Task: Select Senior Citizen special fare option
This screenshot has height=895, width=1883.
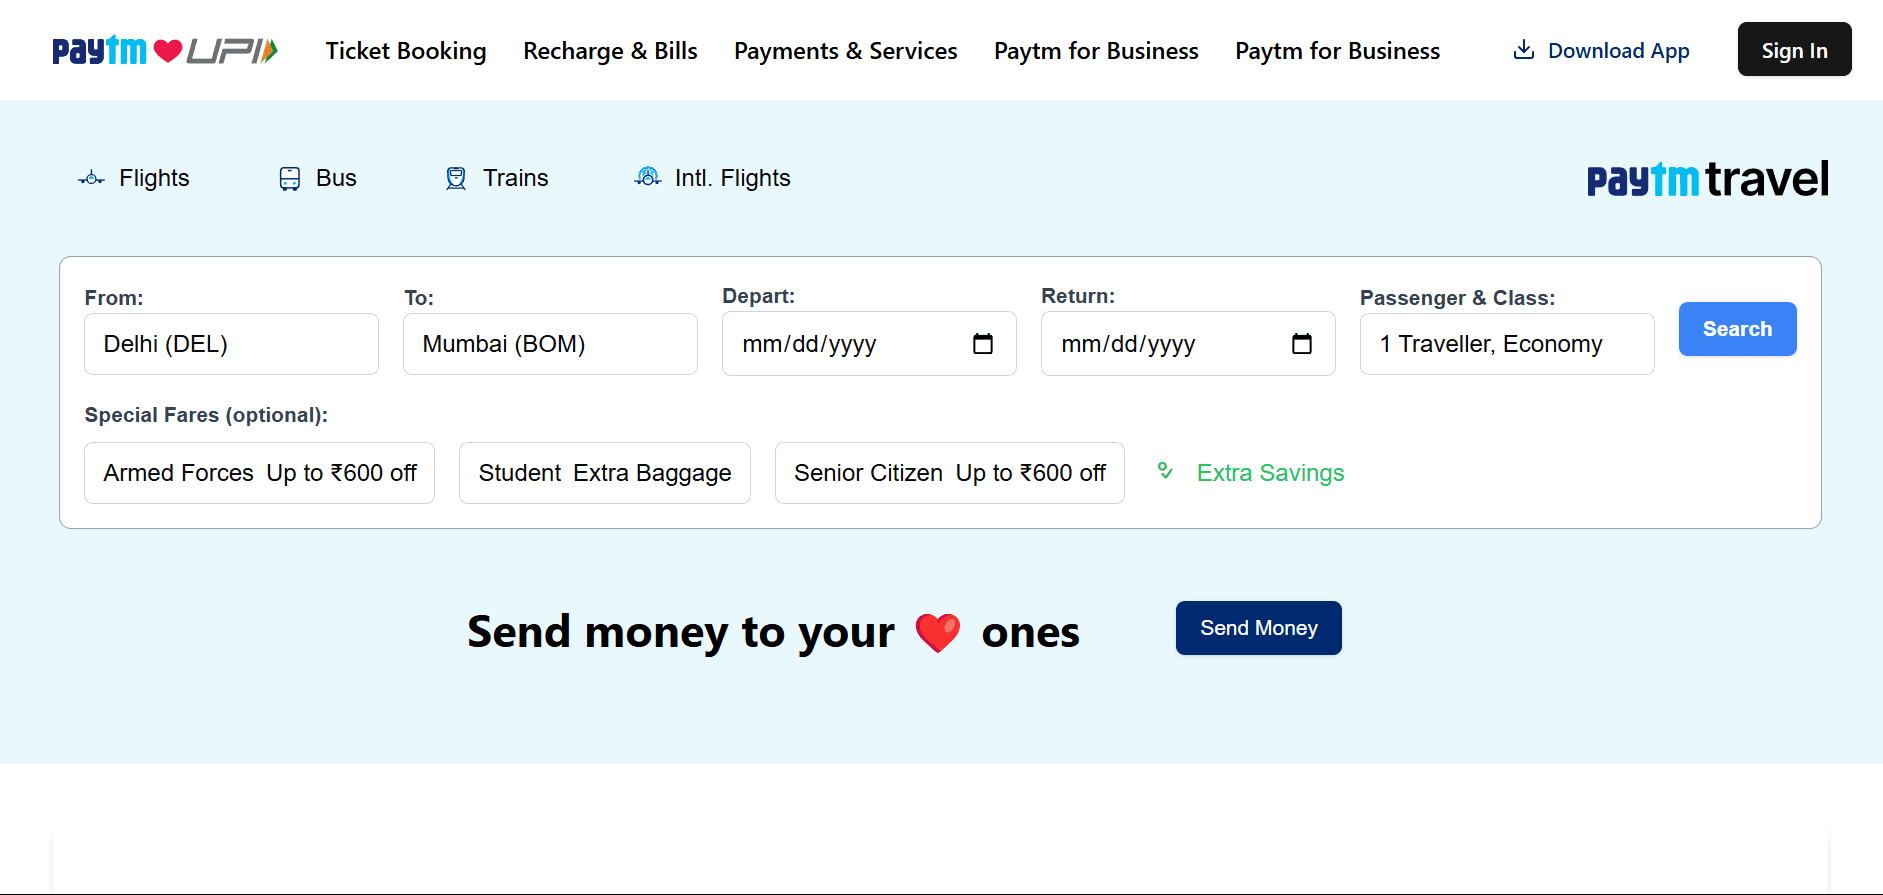Action: click(950, 473)
